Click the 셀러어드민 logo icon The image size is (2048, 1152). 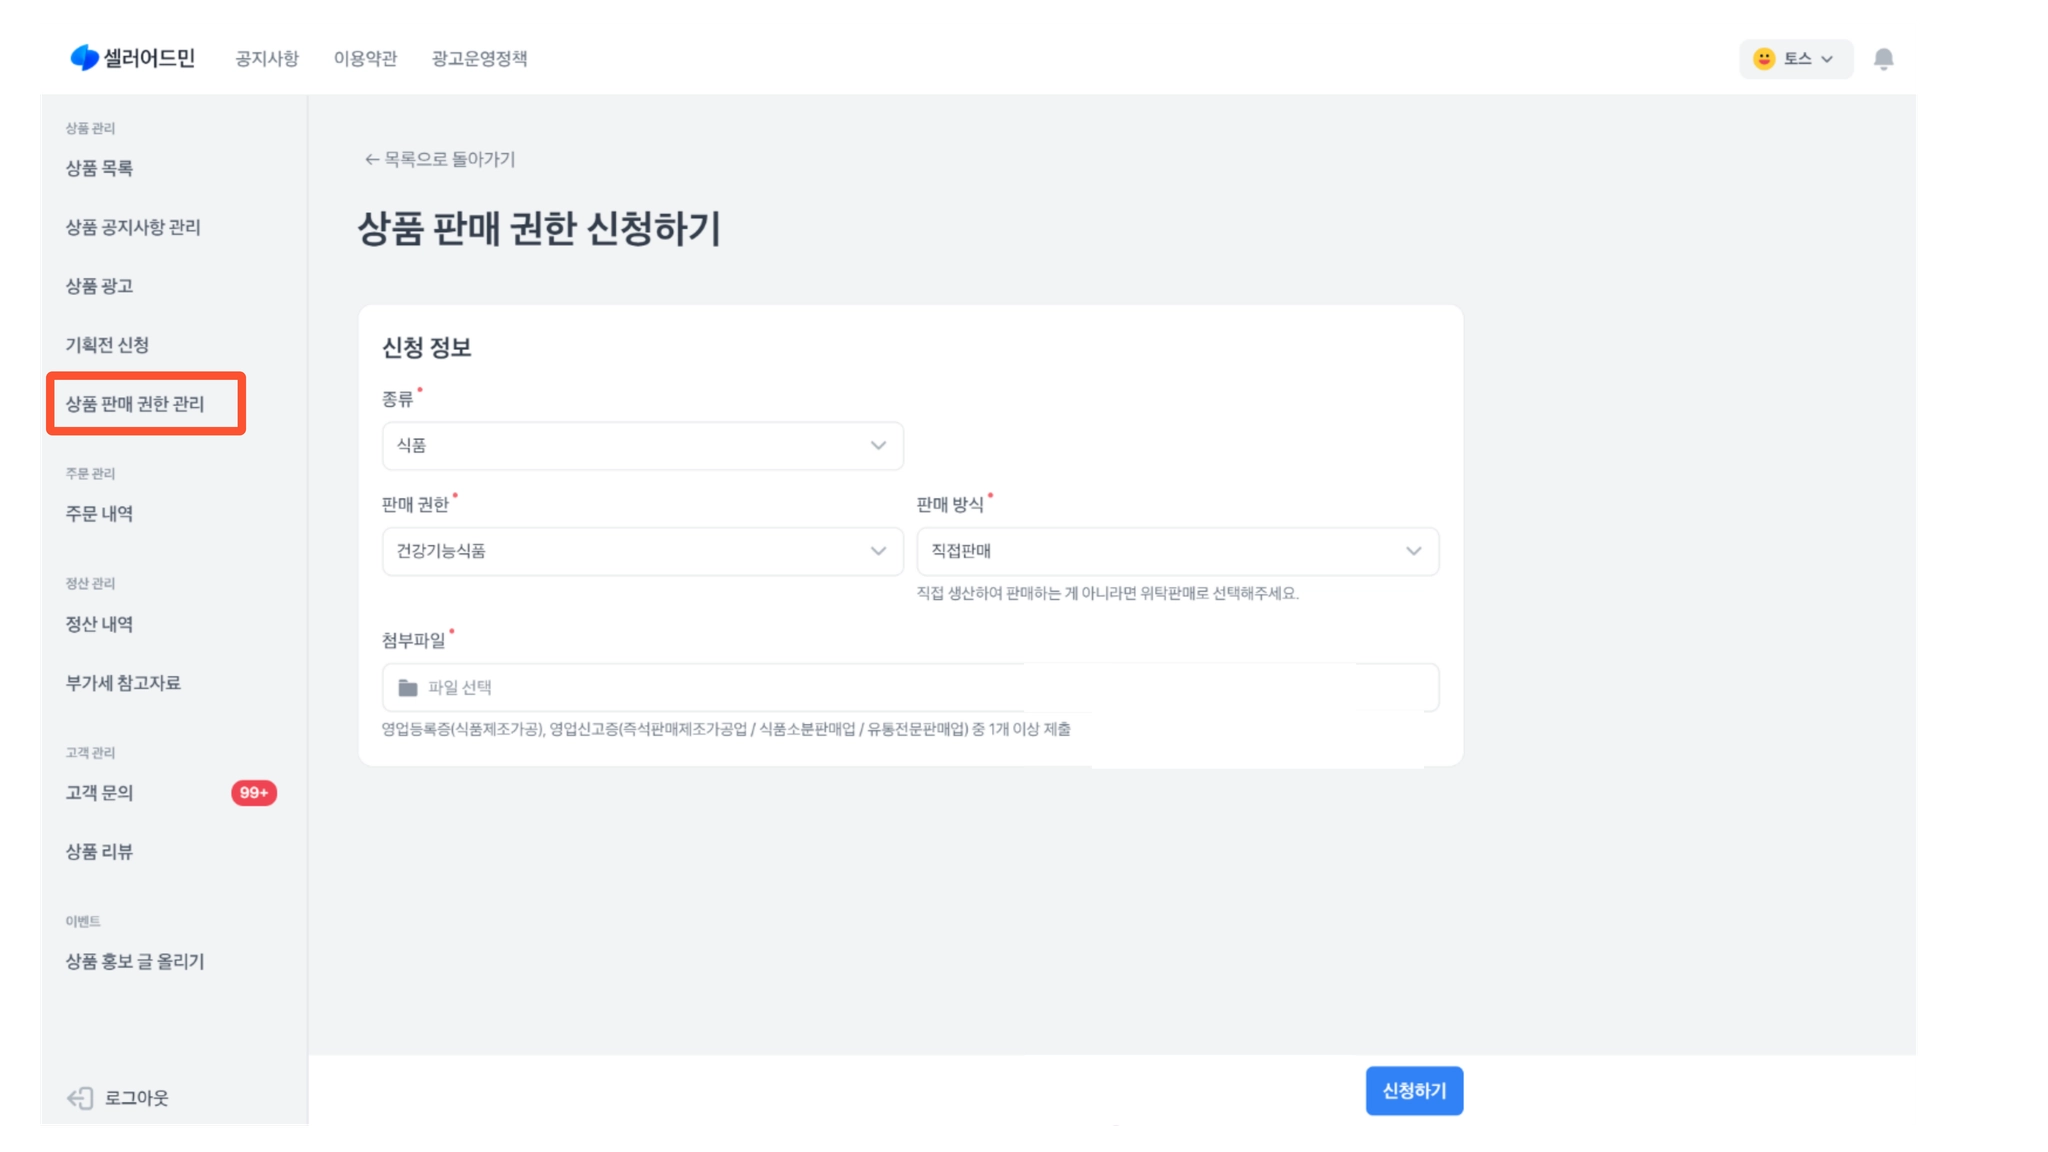click(84, 58)
